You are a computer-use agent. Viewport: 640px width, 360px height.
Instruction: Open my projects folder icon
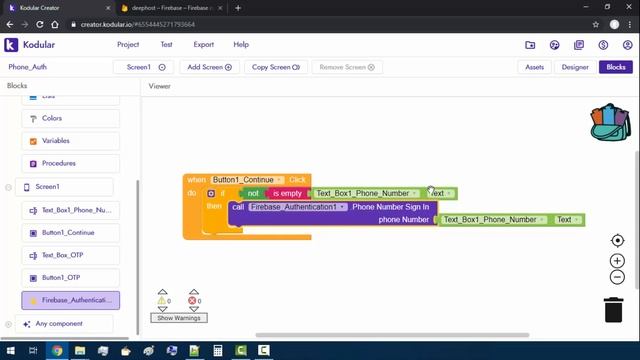click(x=530, y=45)
